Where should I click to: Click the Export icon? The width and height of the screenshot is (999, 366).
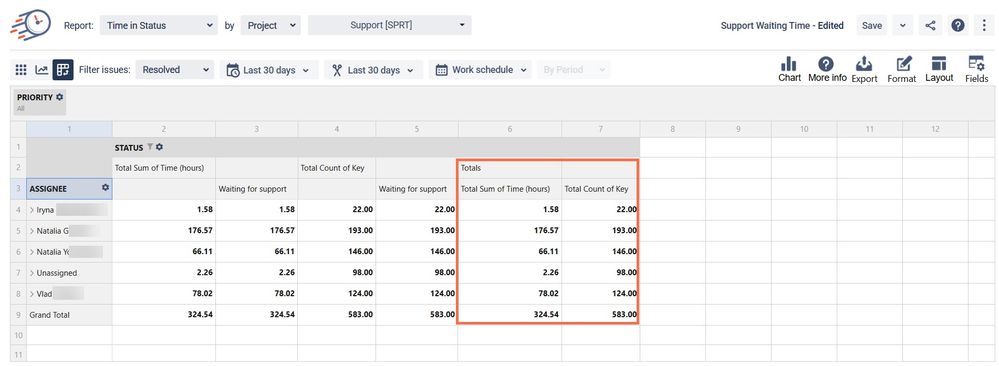pos(864,70)
